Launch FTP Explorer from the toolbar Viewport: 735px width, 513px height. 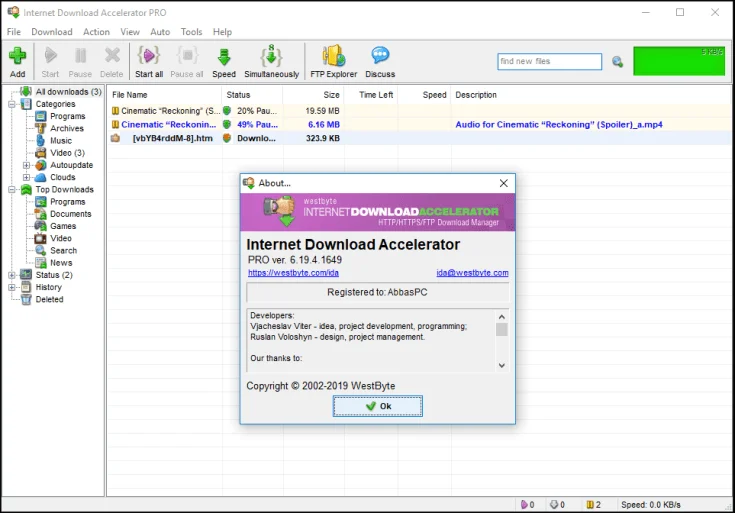pos(333,61)
